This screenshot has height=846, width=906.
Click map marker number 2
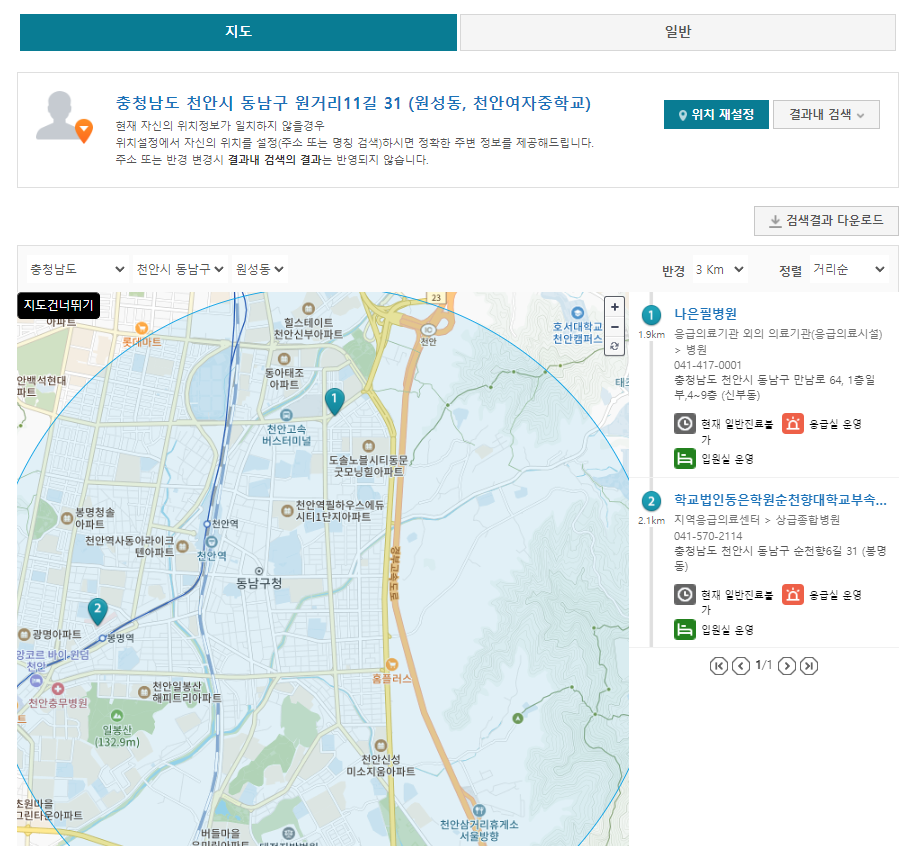coord(98,611)
